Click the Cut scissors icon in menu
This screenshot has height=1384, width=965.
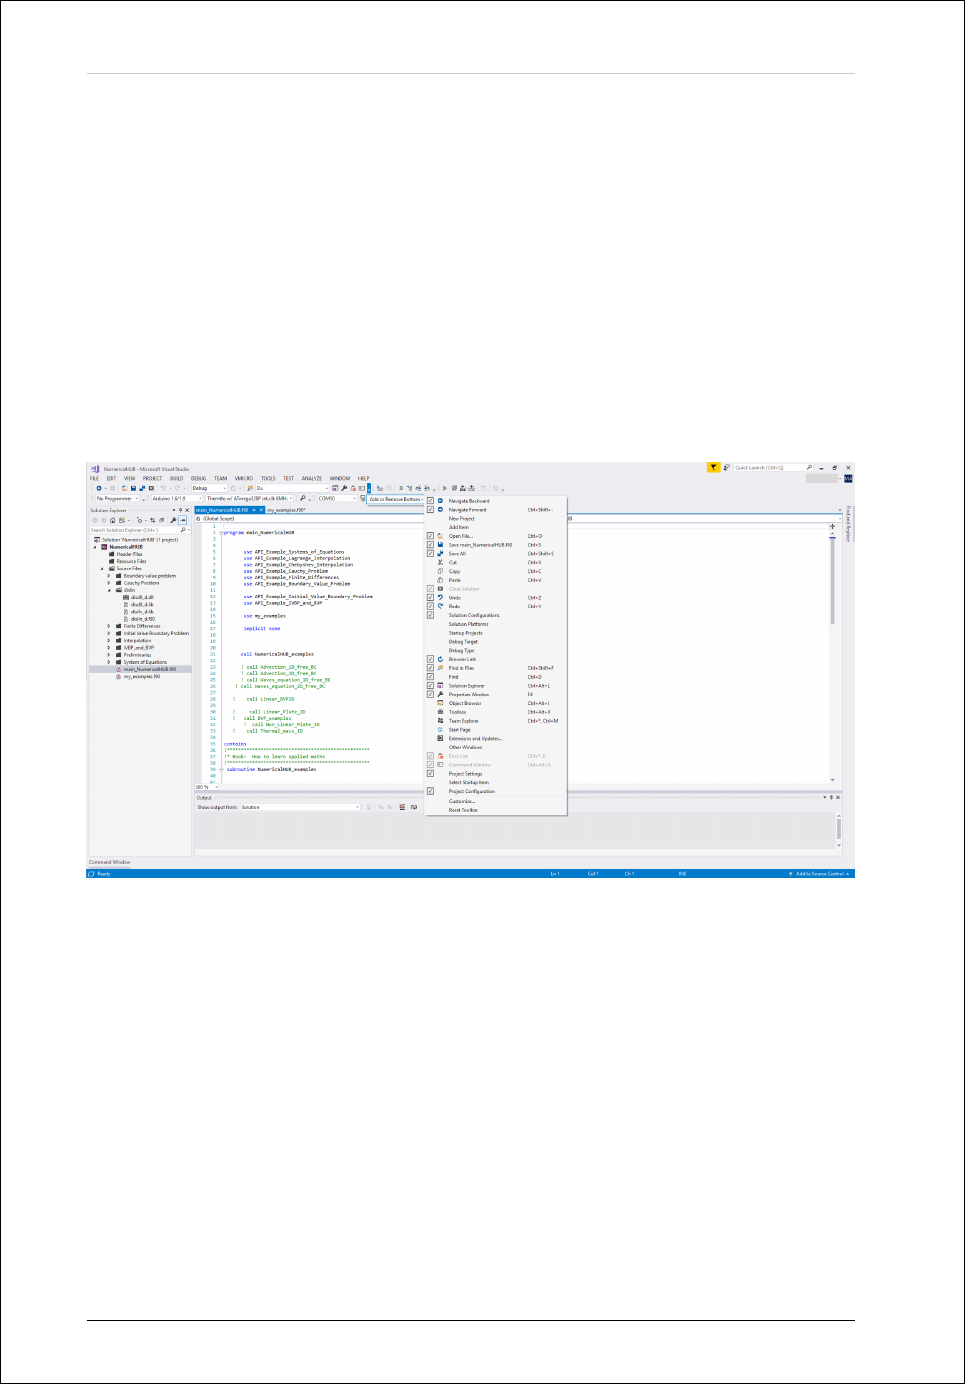(x=440, y=562)
